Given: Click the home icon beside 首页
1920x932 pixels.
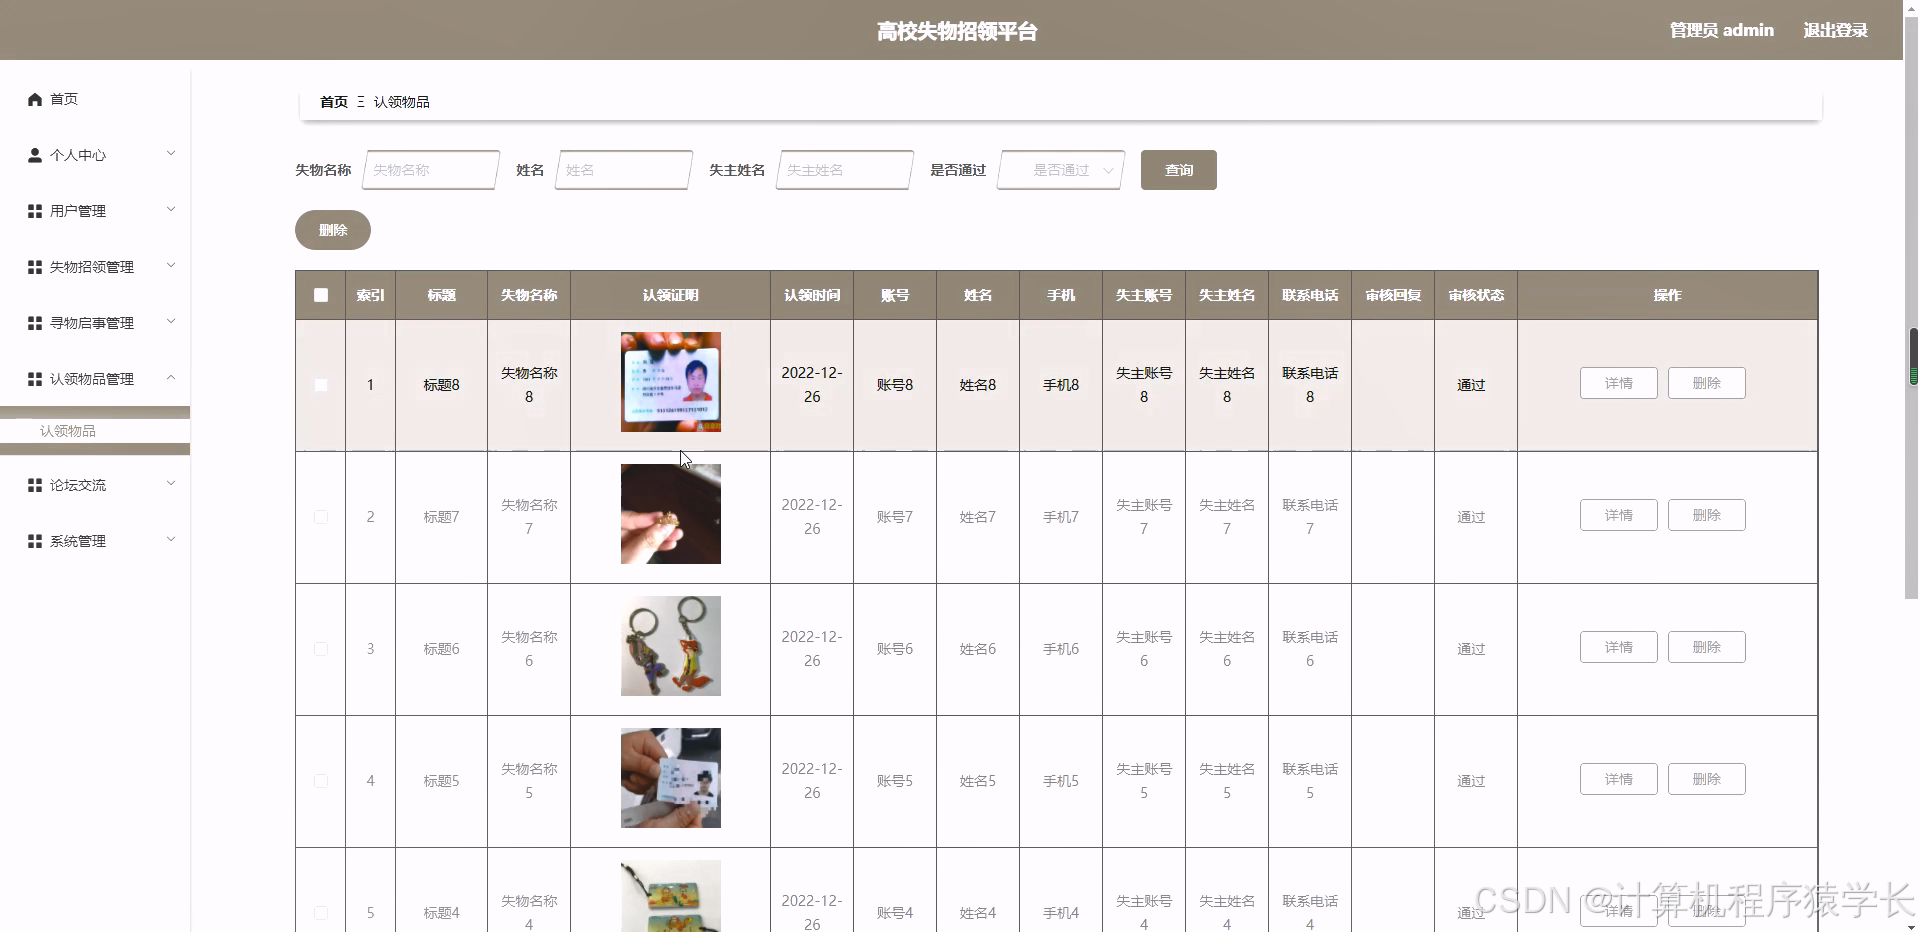Looking at the screenshot, I should tap(35, 99).
